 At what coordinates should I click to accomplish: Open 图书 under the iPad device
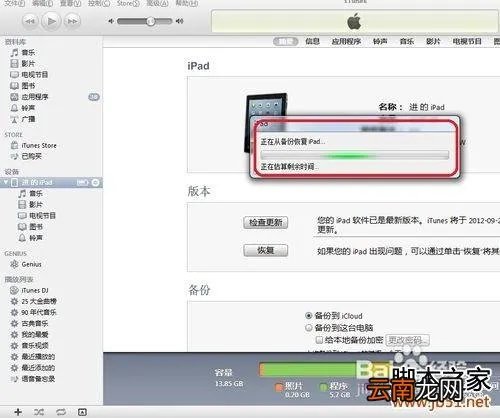30,227
